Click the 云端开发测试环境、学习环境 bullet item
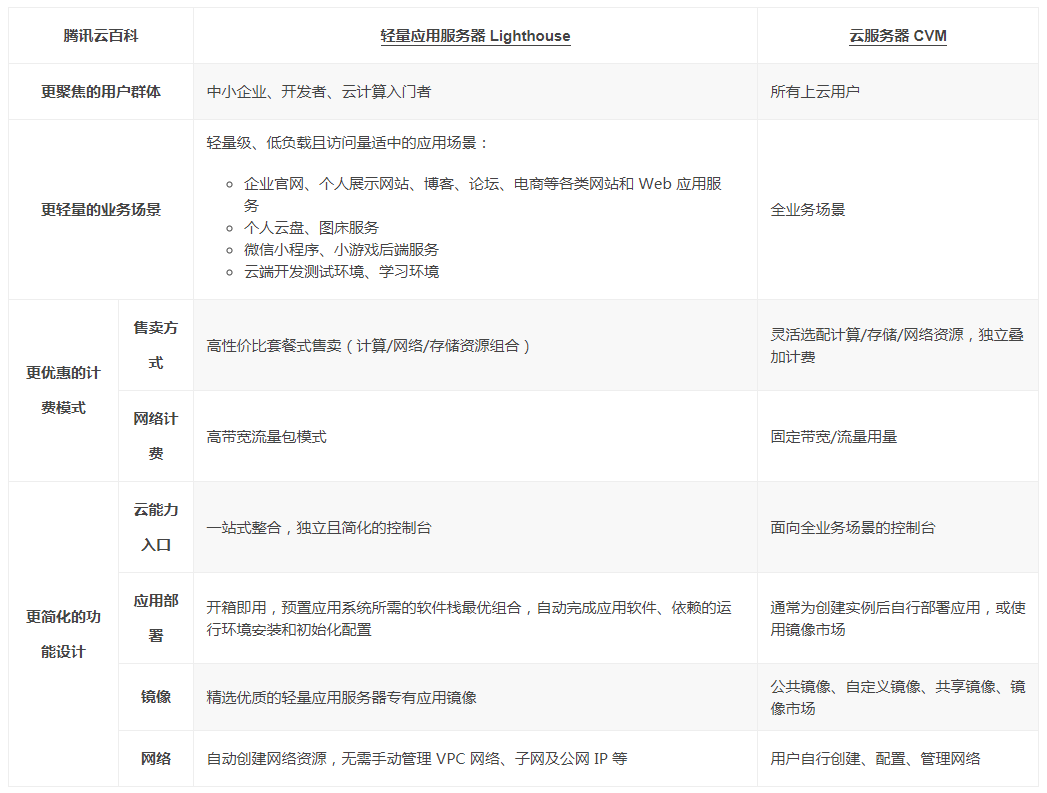 click(x=341, y=272)
